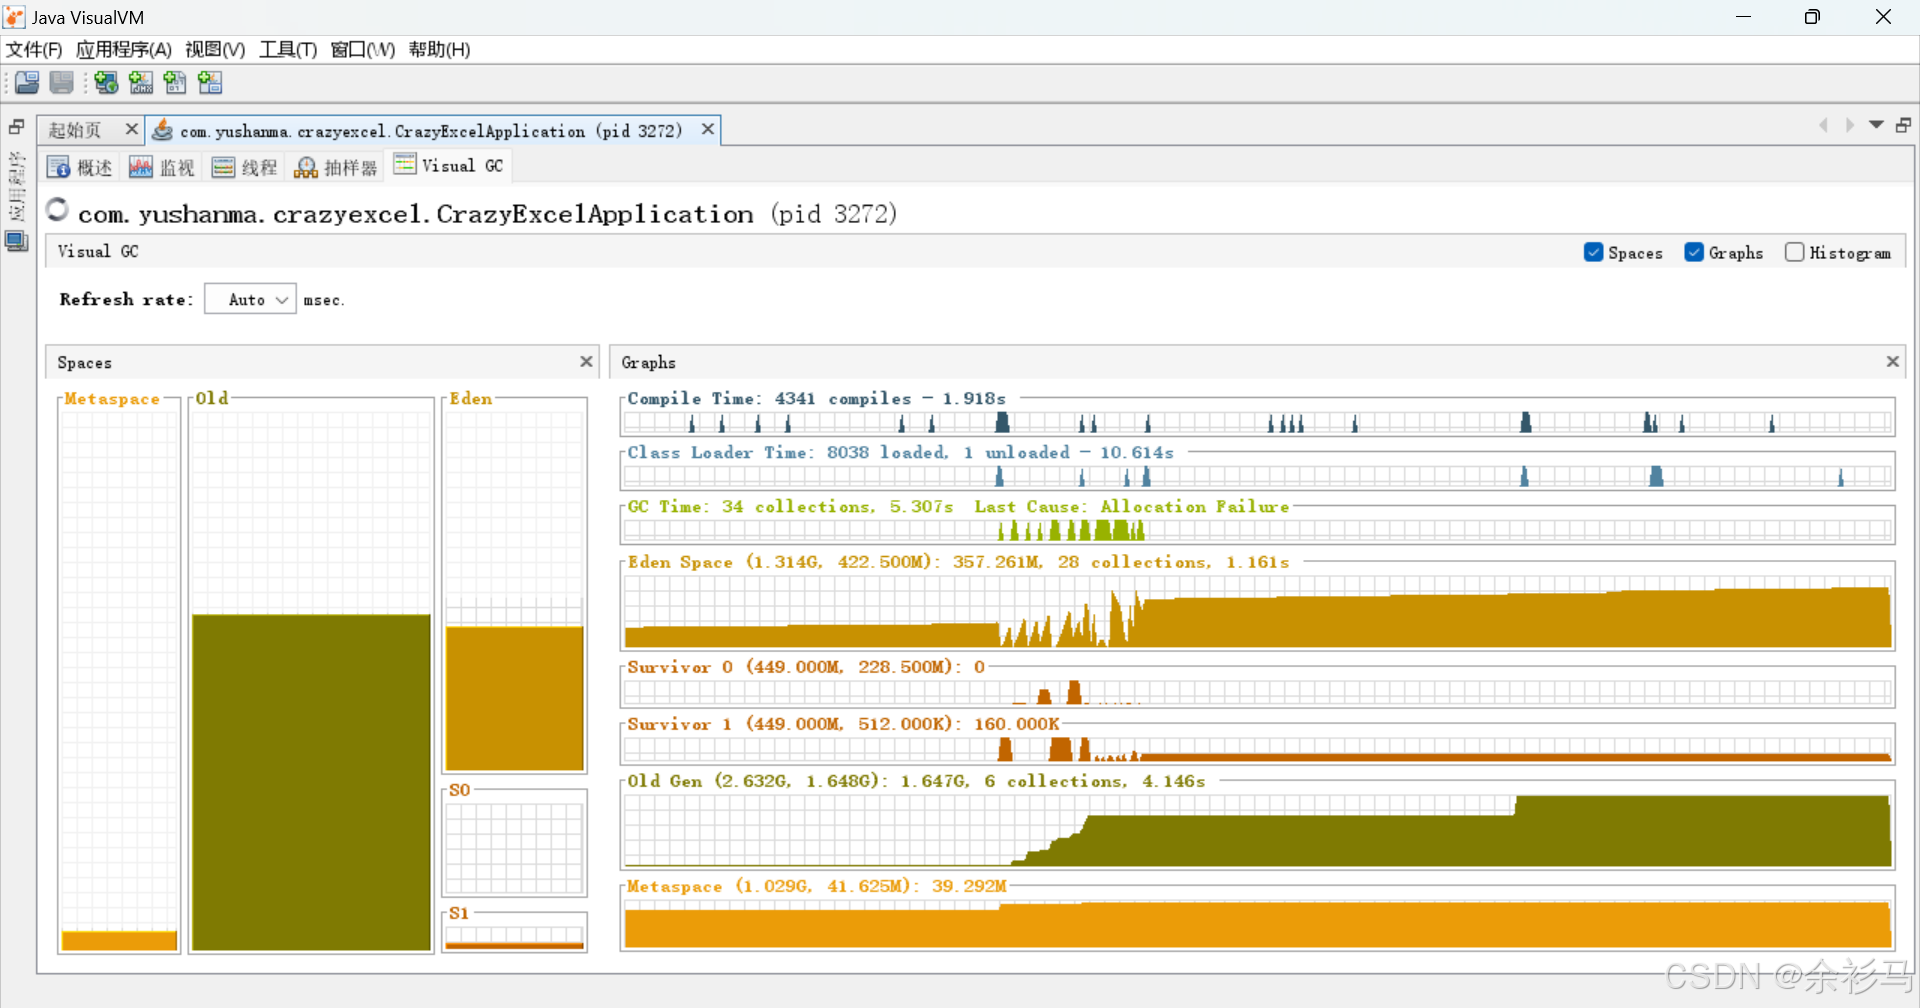This screenshot has width=1920, height=1008.
Task: Open the Refresh rate Auto dropdown
Action: [x=250, y=299]
